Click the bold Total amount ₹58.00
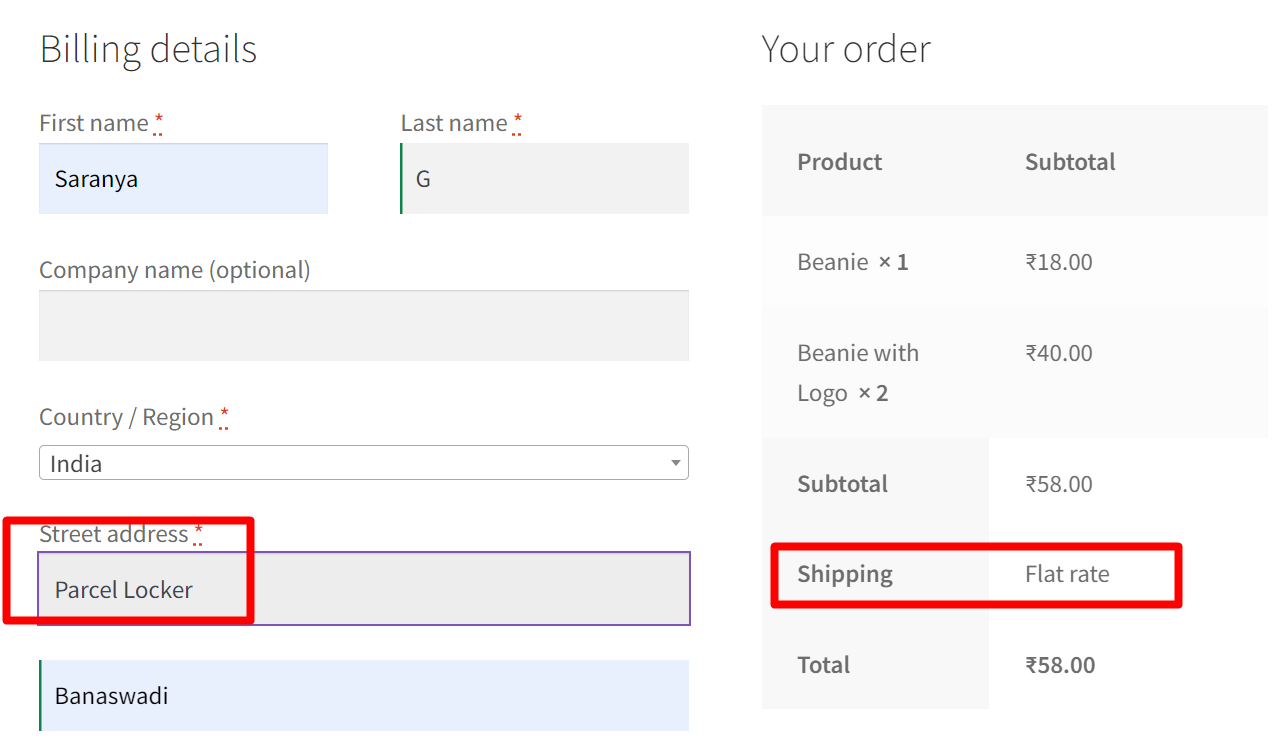Screen dimensions: 1275x749 [1060, 665]
